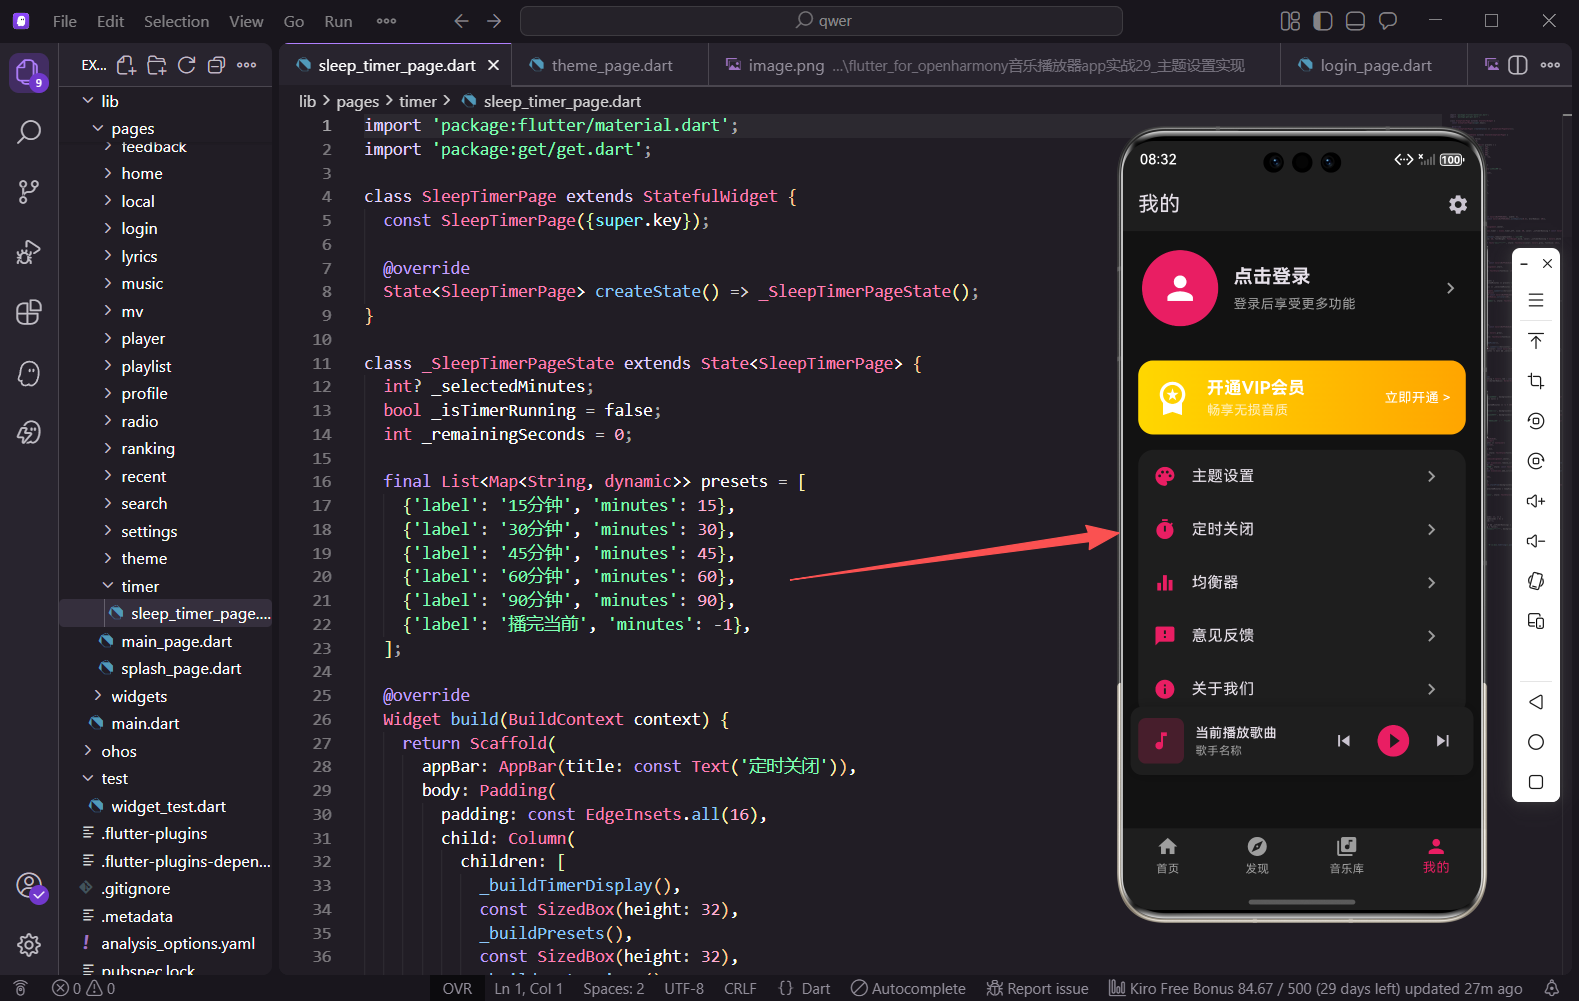Toggle OVR overtype mode in status bar
The height and width of the screenshot is (1001, 1579).
457,988
